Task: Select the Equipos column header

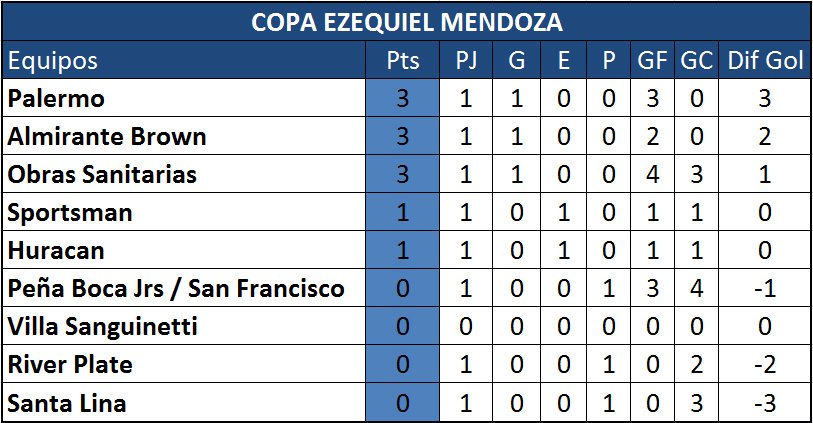Action: pyautogui.click(x=184, y=60)
